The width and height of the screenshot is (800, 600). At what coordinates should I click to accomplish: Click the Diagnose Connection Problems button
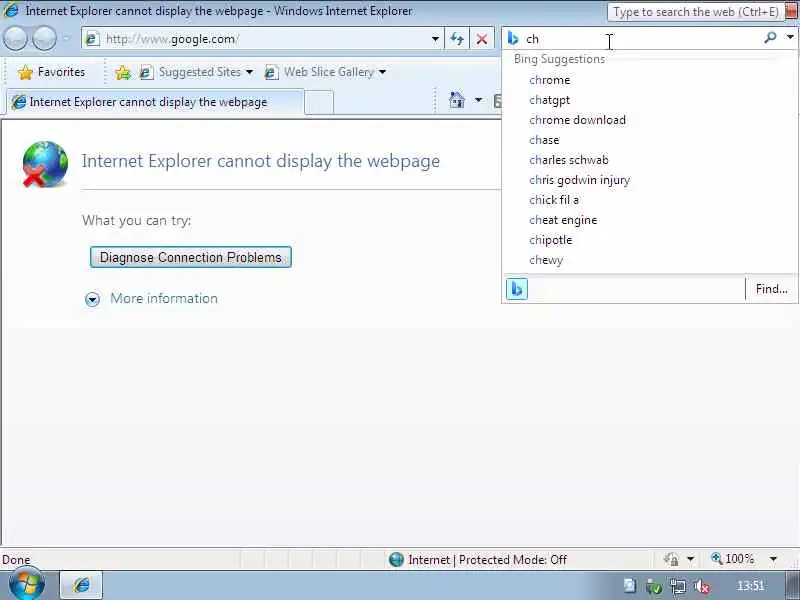pos(190,257)
